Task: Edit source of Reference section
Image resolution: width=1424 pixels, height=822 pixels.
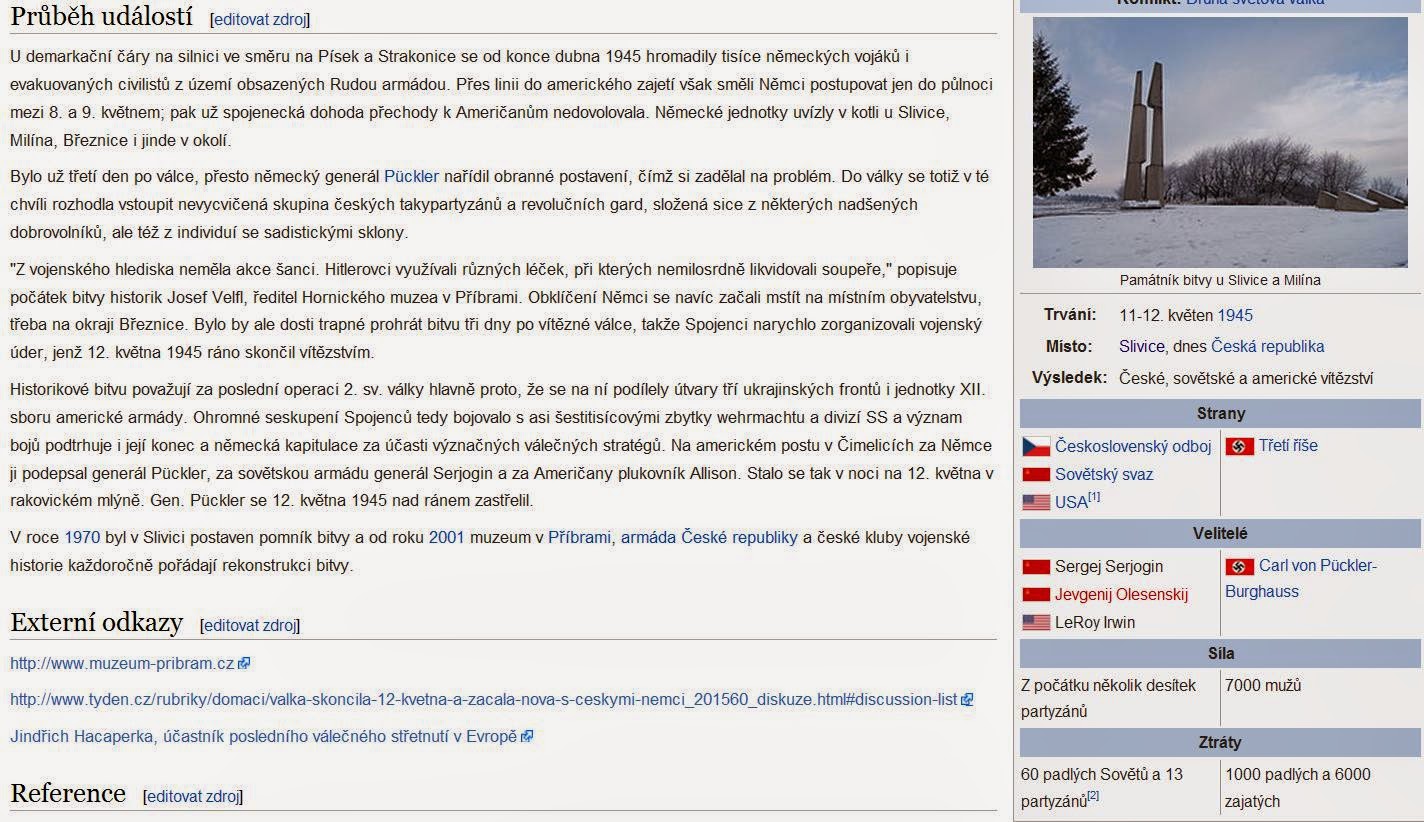Action: coord(193,797)
